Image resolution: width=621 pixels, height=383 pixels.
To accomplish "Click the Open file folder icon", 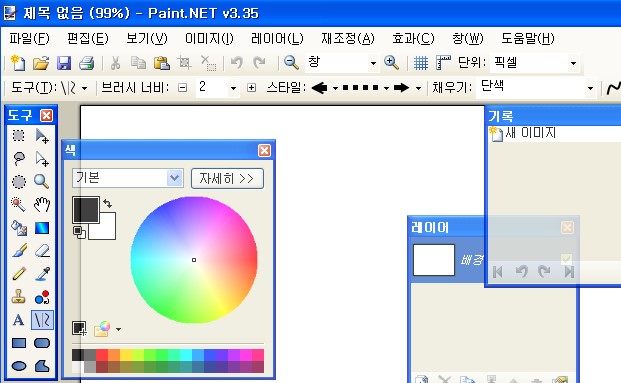I will point(41,63).
